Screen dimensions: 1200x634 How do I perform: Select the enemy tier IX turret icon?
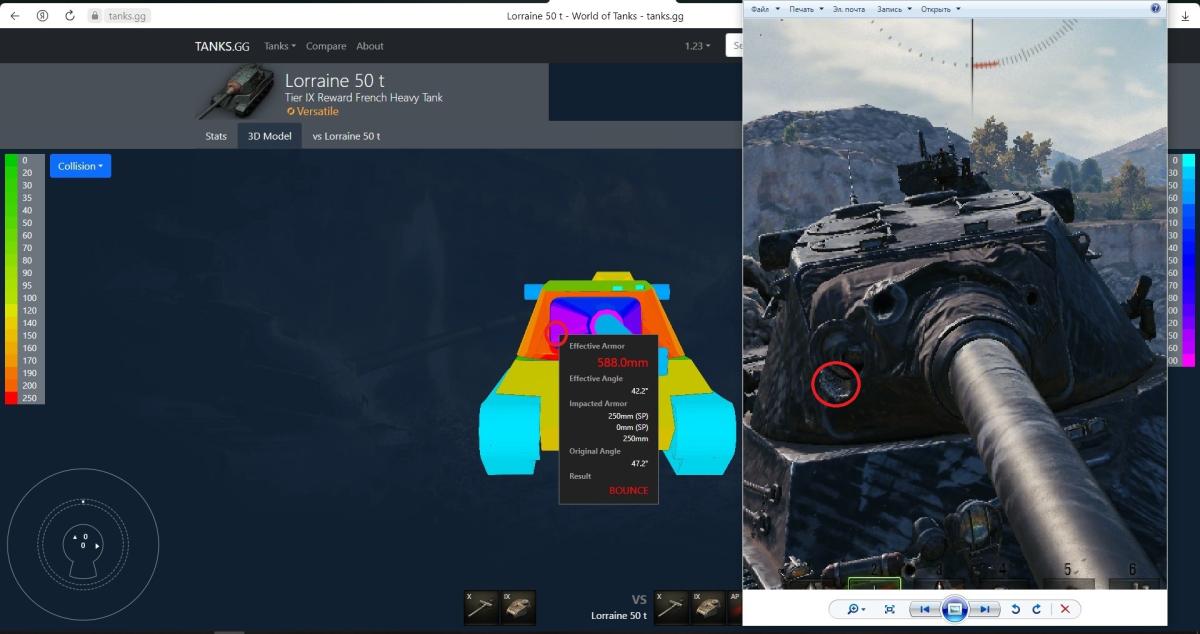click(x=707, y=607)
